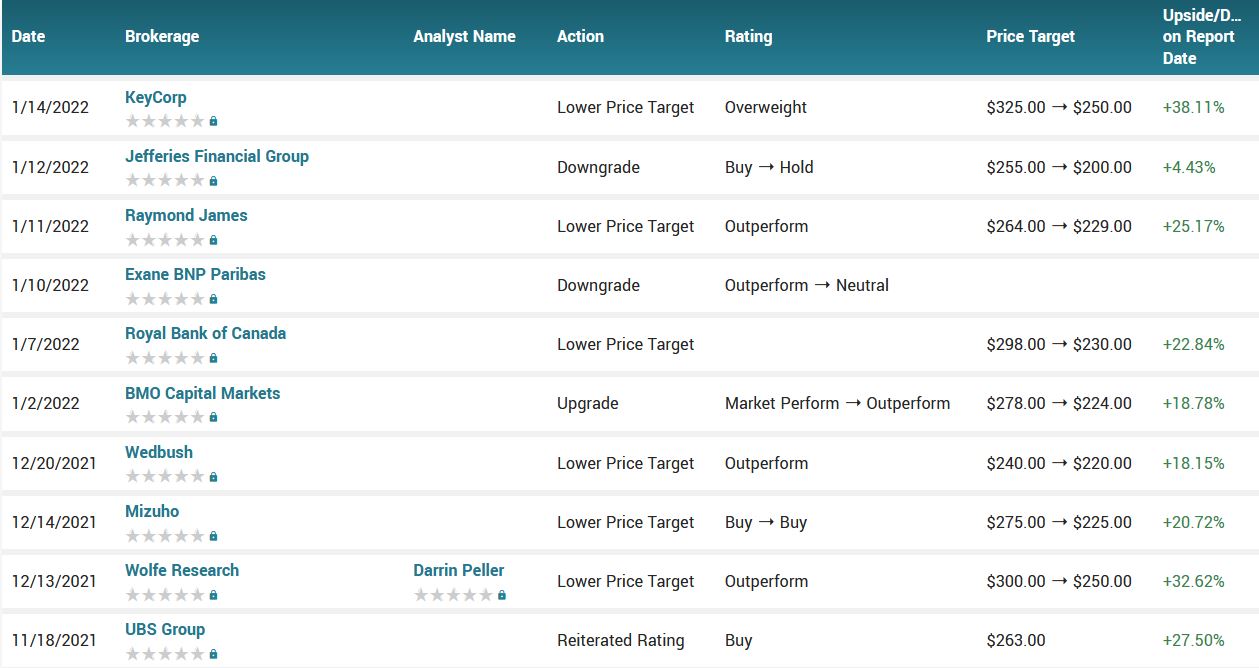Click the star rating under Mizuho
This screenshot has height=668, width=1259.
pyautogui.click(x=165, y=536)
